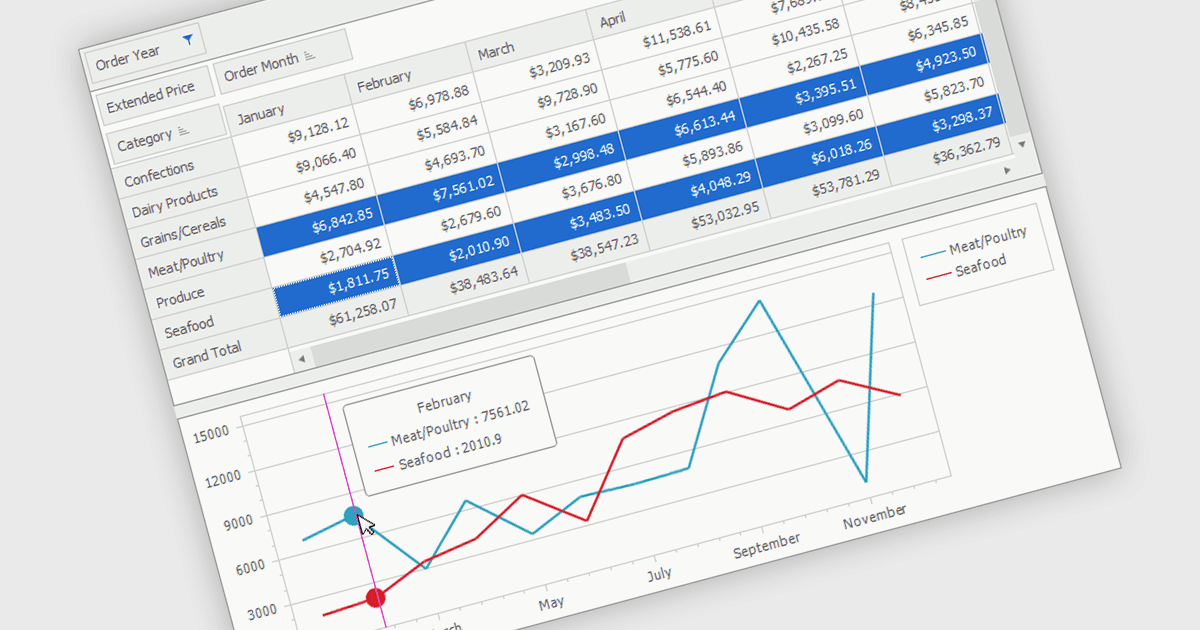Image resolution: width=1200 pixels, height=630 pixels.
Task: Click the cell with $36,362.79
Action: [966, 150]
